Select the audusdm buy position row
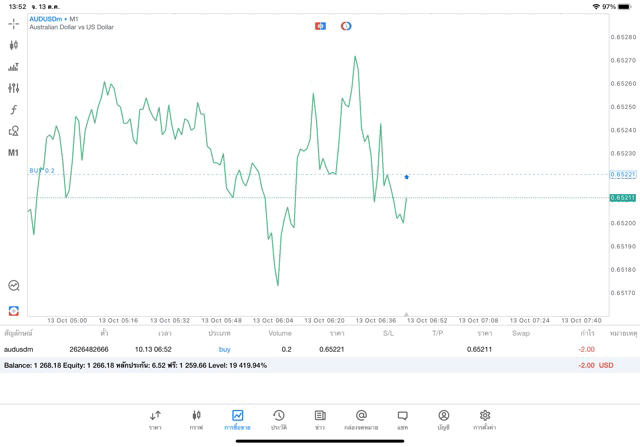The width and height of the screenshot is (640, 447). tap(300, 349)
